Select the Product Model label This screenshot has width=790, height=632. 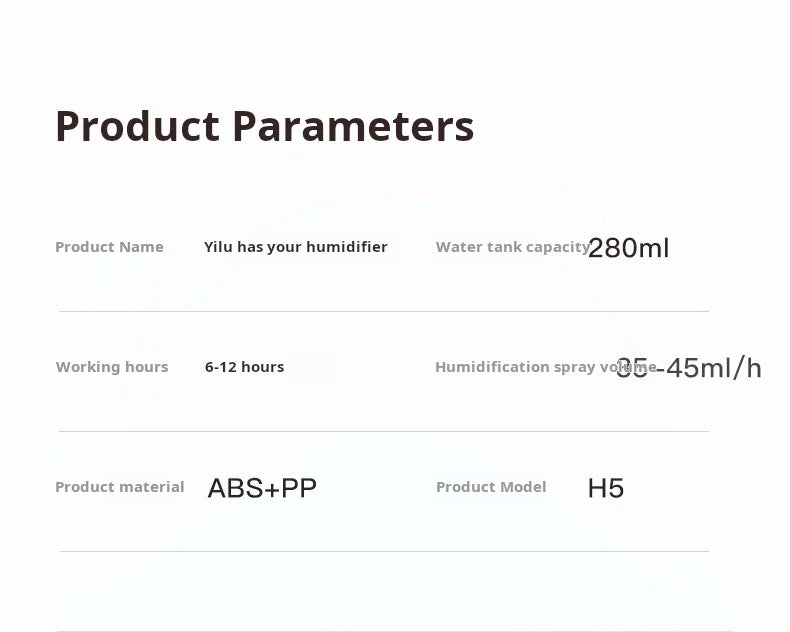491,487
